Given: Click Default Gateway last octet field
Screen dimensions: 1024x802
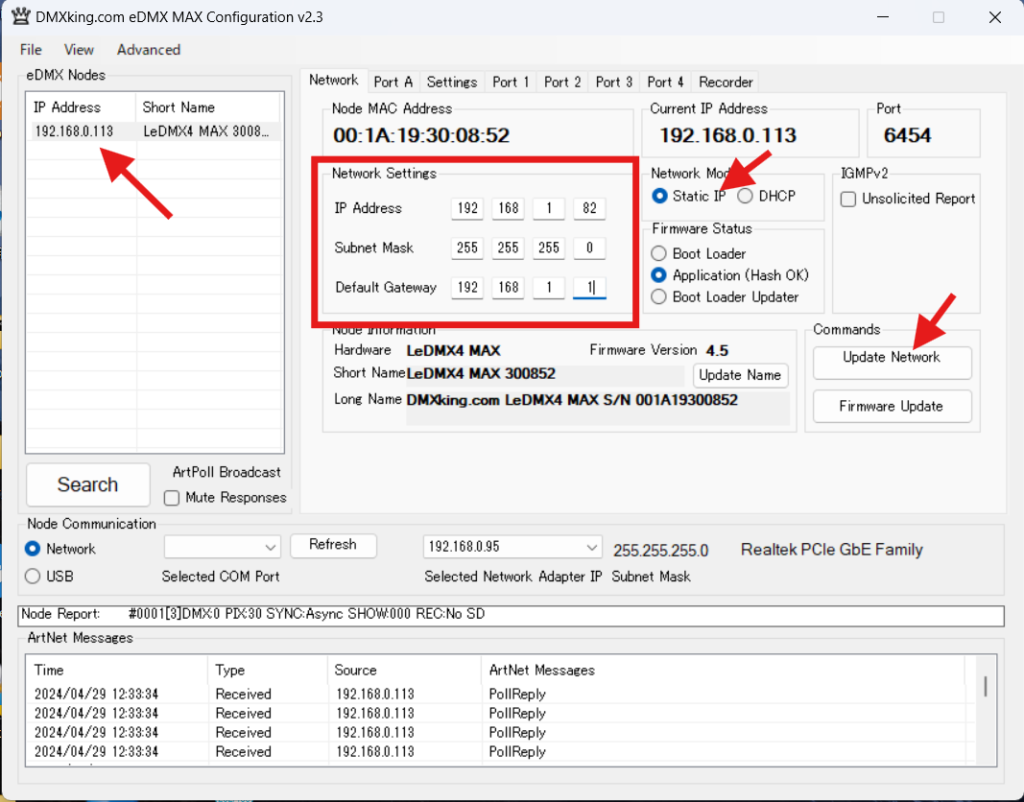Looking at the screenshot, I should click(589, 287).
